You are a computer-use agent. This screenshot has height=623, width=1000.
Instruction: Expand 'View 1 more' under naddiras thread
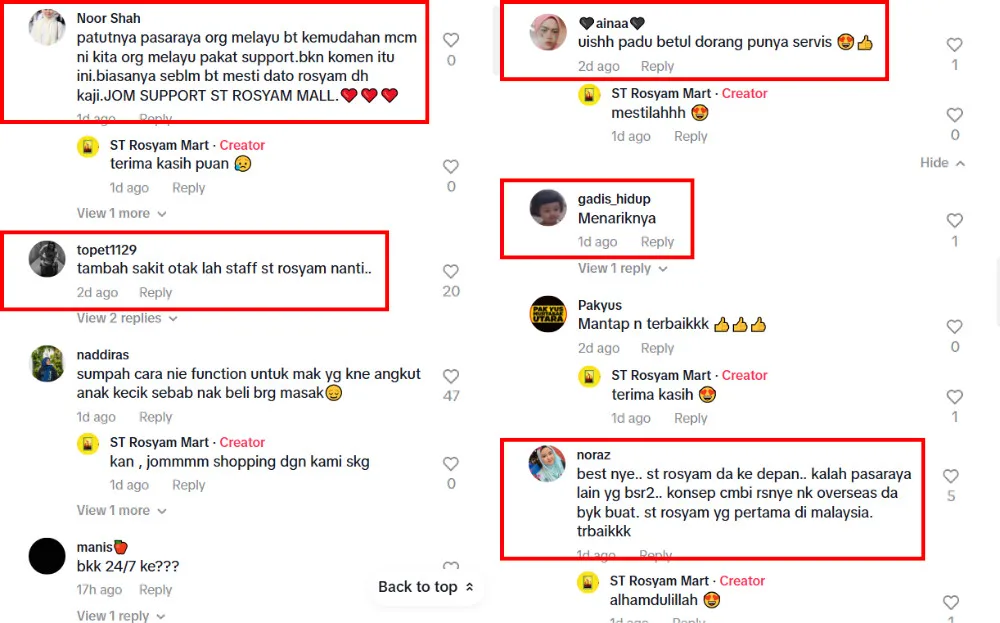coord(122,511)
